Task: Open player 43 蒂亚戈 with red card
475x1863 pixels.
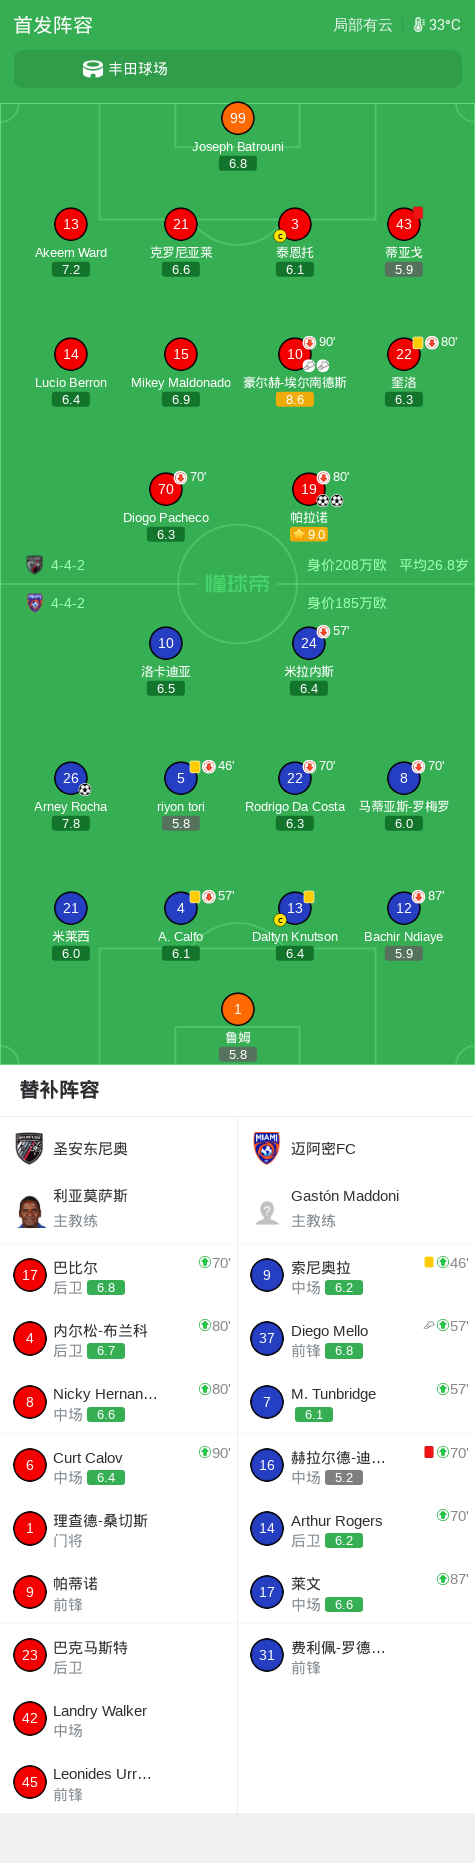Action: click(x=404, y=224)
